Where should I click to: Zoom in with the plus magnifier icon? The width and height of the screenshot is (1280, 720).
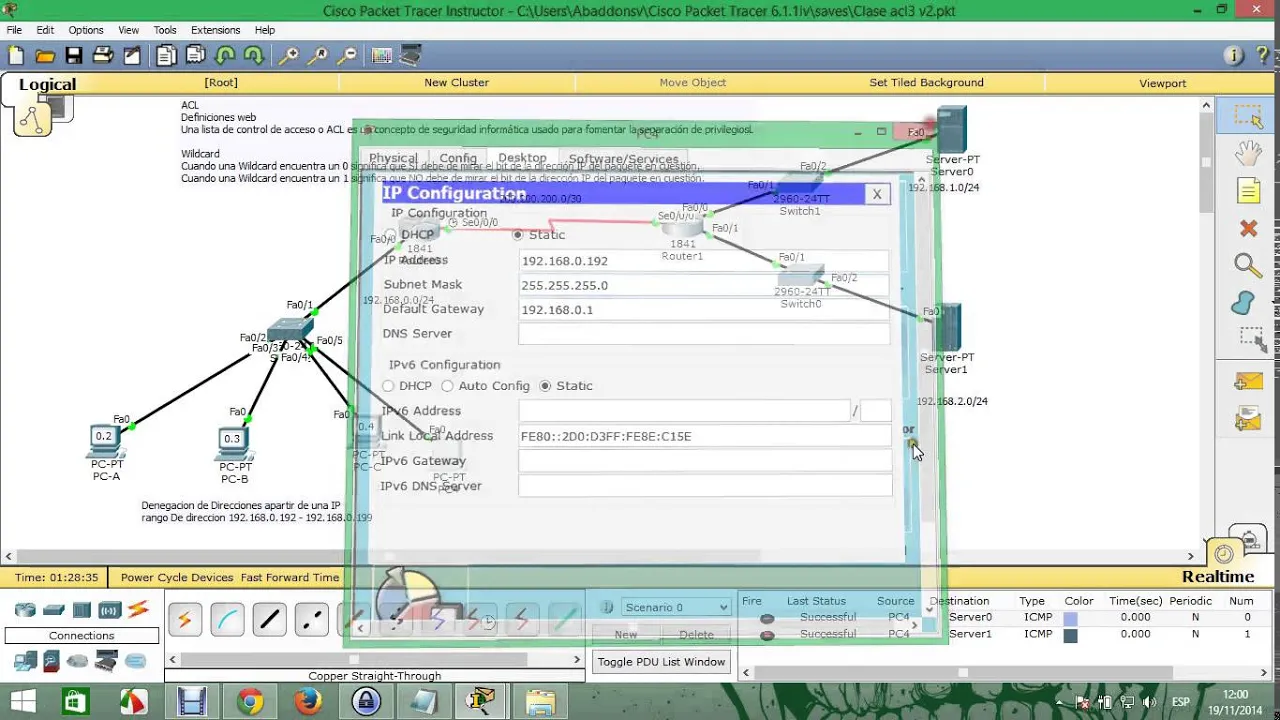289,56
